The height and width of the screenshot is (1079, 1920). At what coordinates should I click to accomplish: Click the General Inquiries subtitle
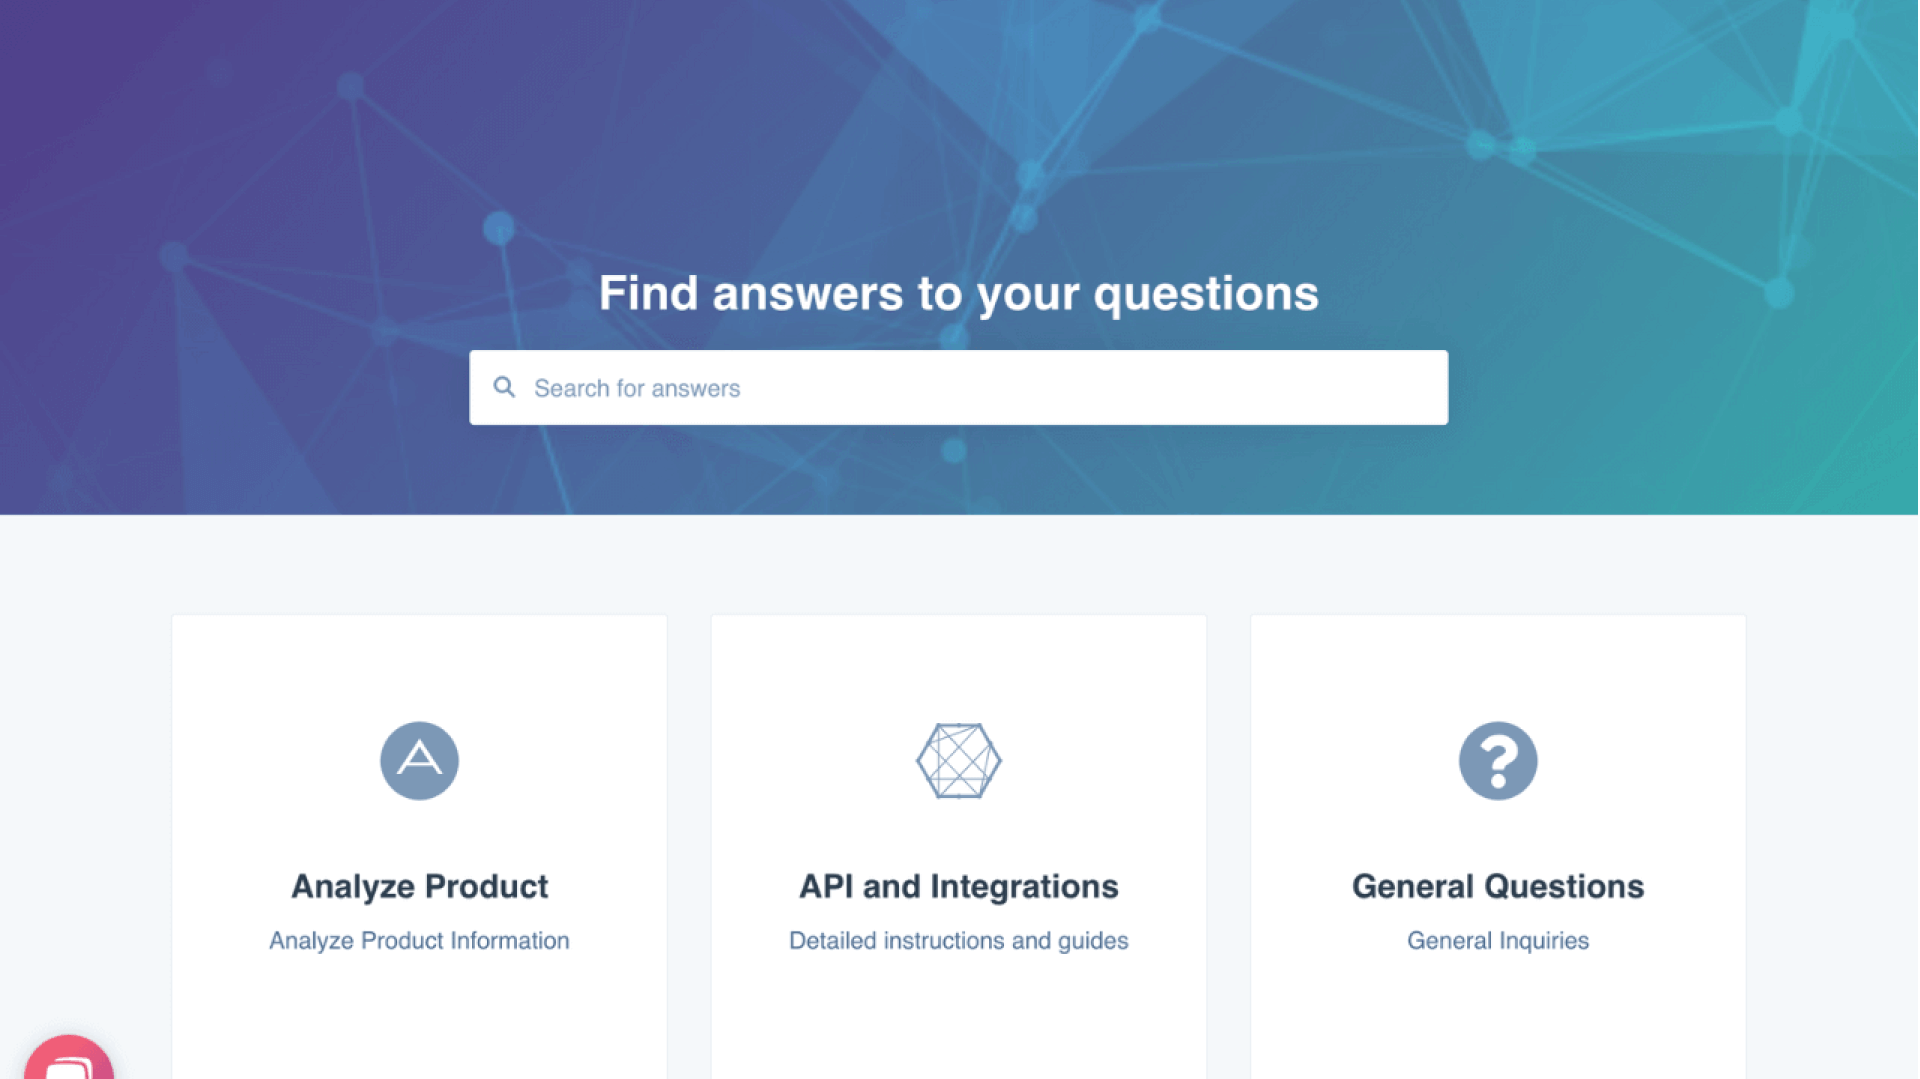point(1498,940)
